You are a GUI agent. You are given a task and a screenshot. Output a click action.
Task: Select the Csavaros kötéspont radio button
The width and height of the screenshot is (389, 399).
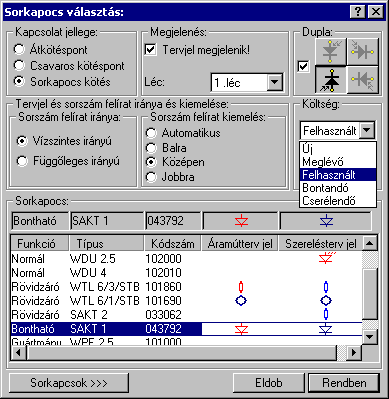[19, 66]
